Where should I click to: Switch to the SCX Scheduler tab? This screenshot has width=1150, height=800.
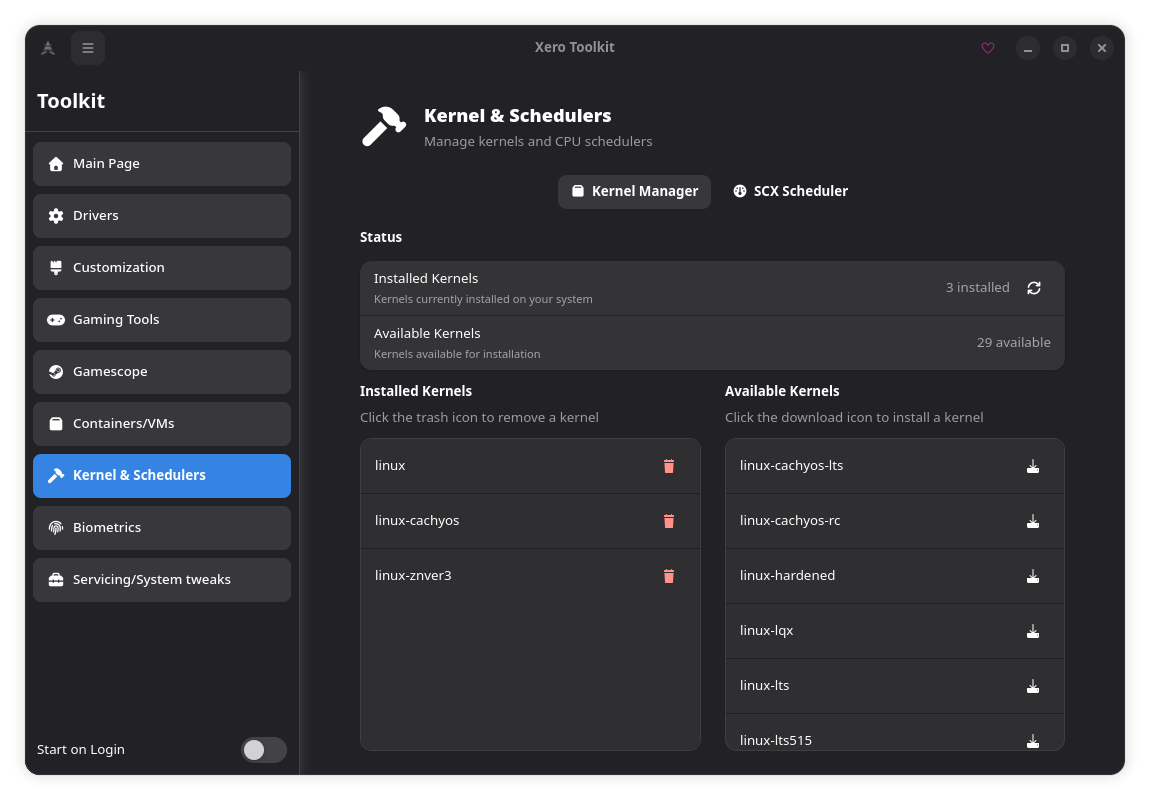click(790, 191)
